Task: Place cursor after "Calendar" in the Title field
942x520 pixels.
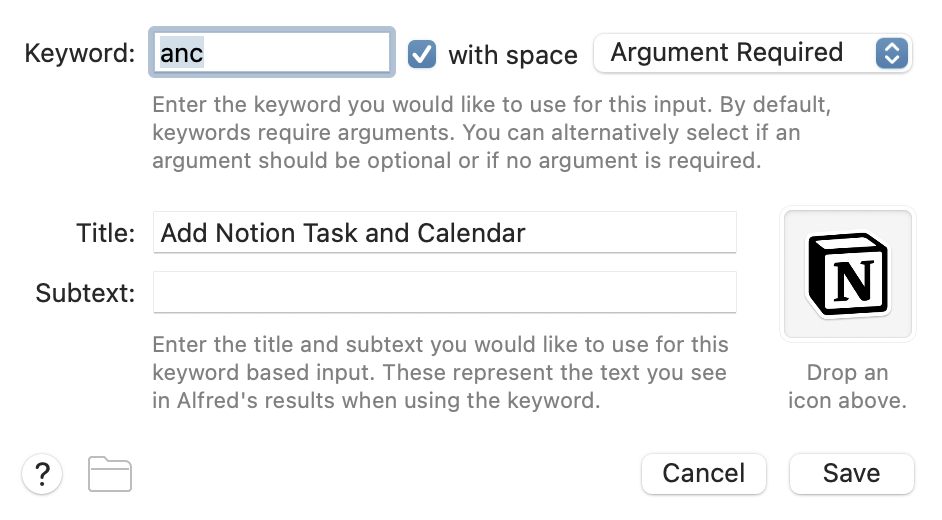Action: coord(527,233)
